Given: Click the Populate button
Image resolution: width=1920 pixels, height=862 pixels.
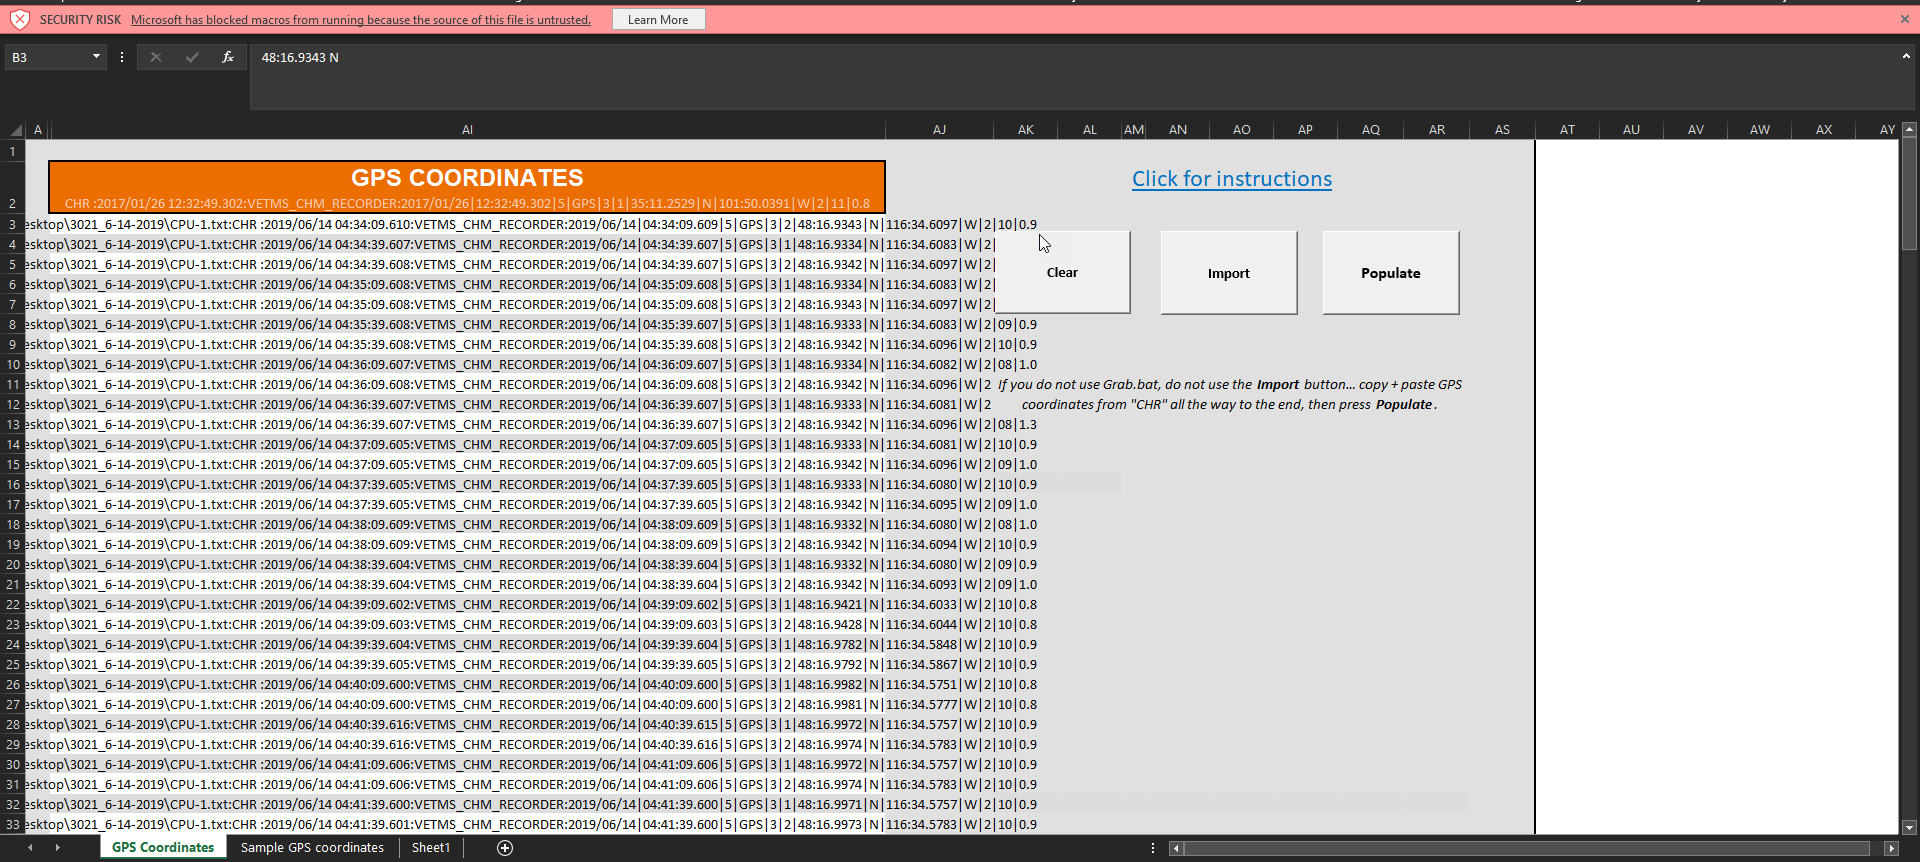Looking at the screenshot, I should point(1391,273).
